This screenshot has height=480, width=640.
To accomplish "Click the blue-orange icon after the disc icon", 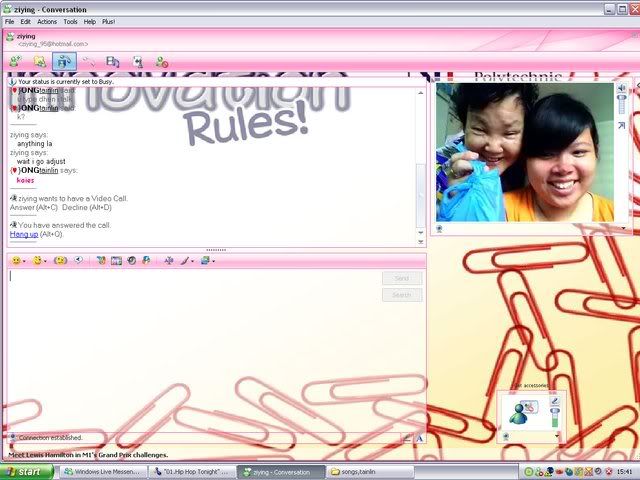I will [146, 260].
